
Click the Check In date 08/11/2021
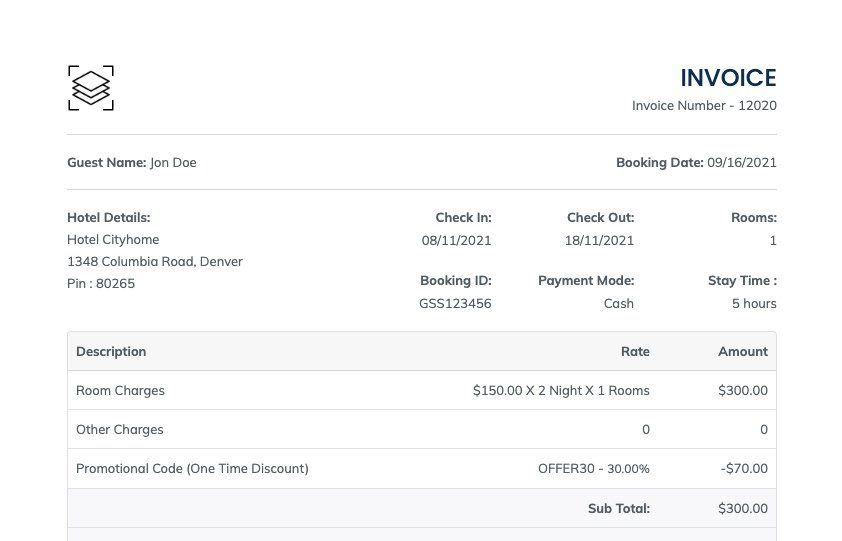(x=456, y=240)
